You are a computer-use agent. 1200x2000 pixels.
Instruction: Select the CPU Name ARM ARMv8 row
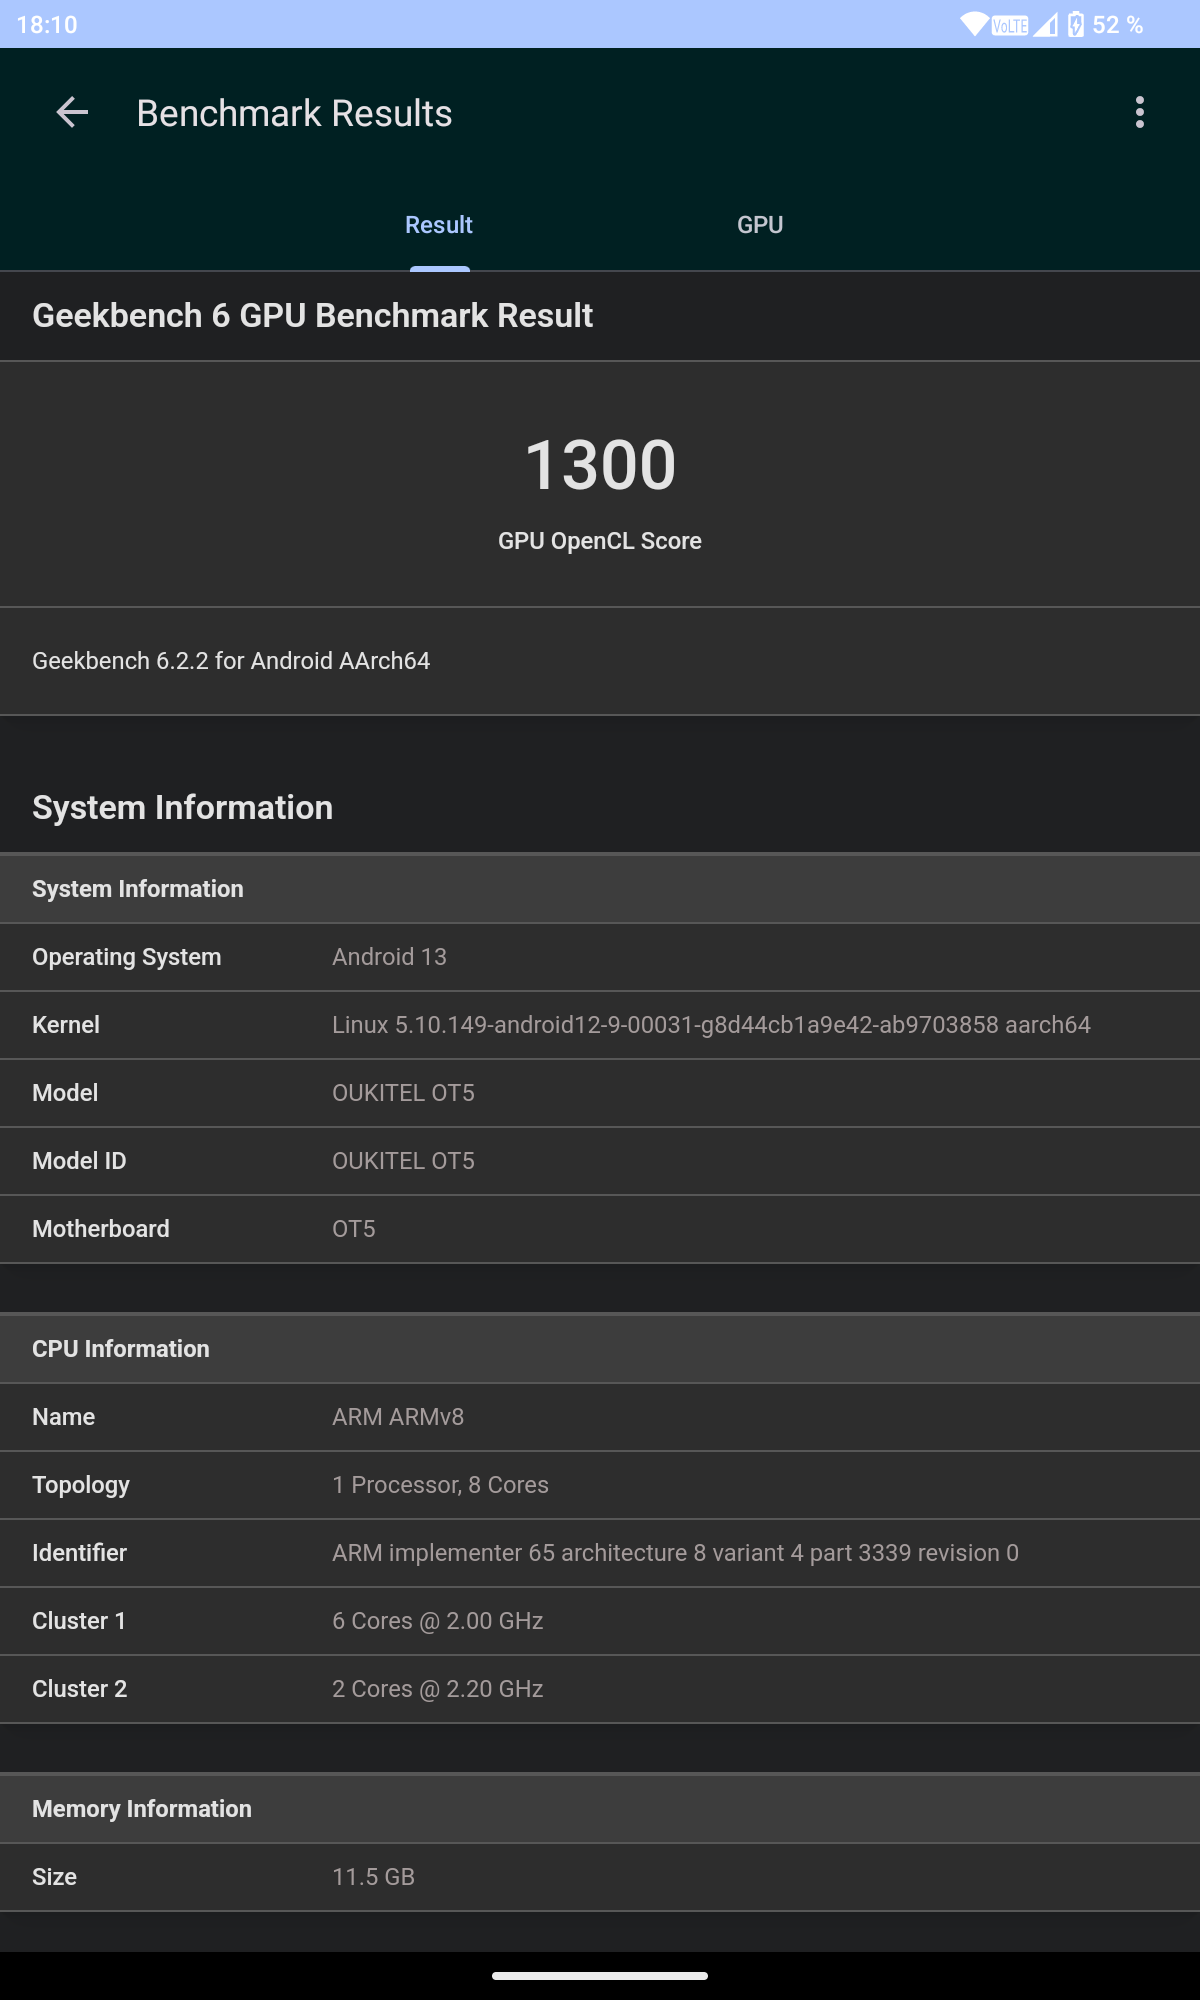[x=600, y=1417]
